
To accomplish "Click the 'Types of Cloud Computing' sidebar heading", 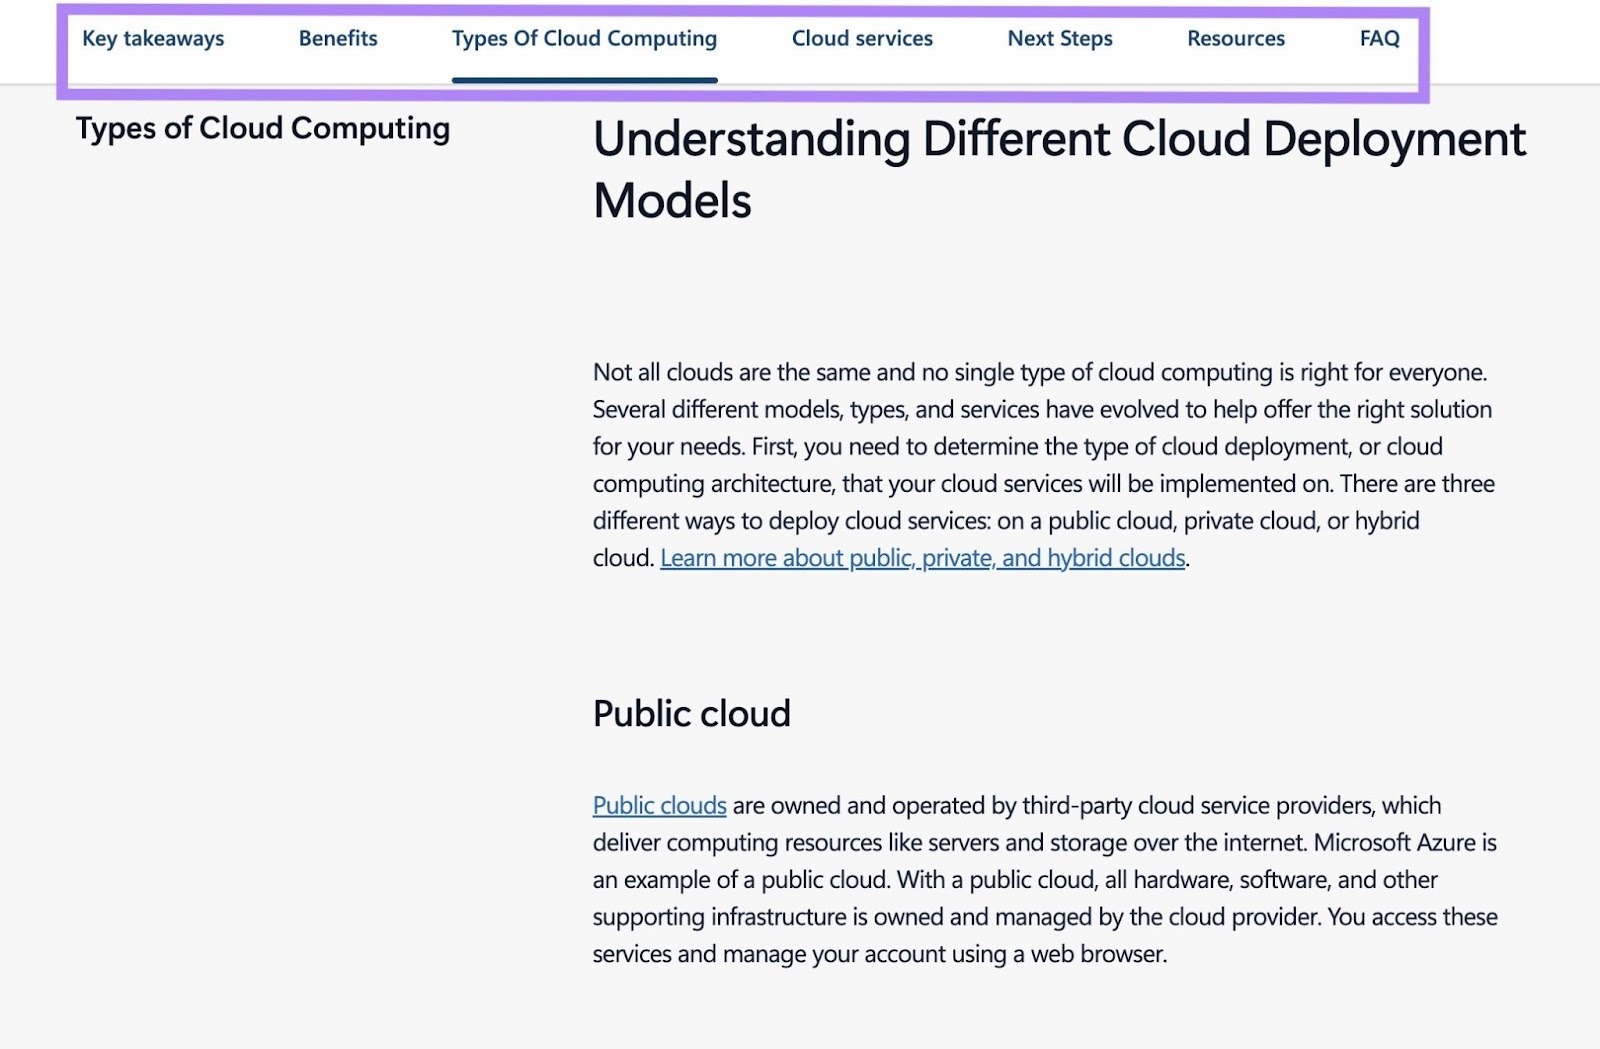I will [x=263, y=128].
